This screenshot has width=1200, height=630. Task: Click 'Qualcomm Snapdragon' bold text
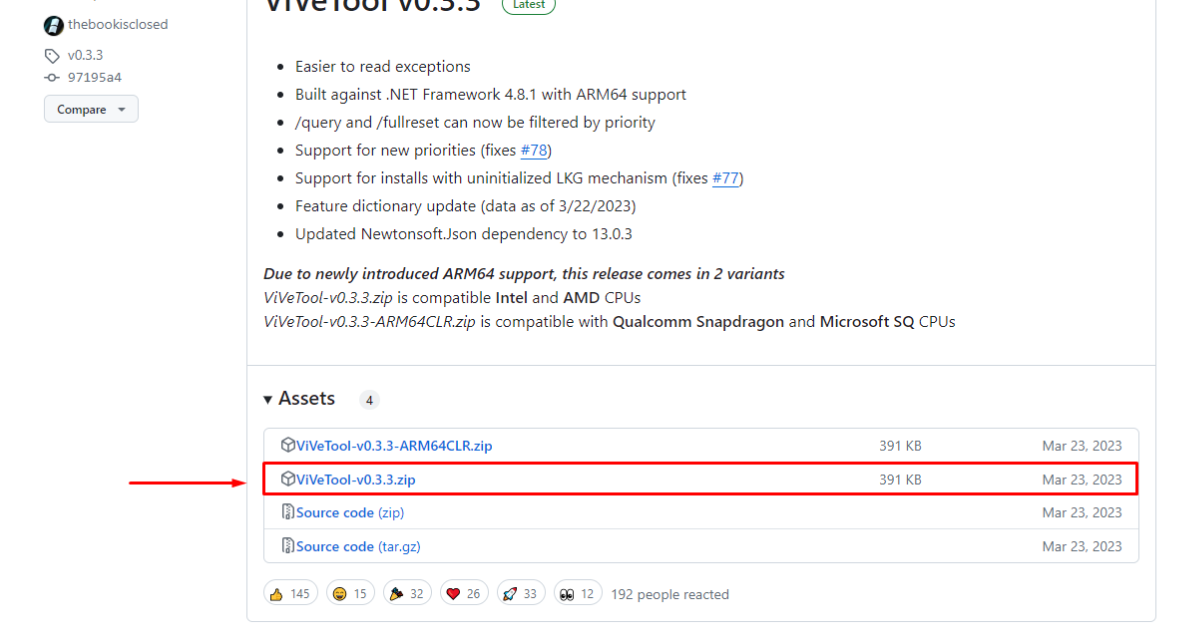tap(699, 322)
